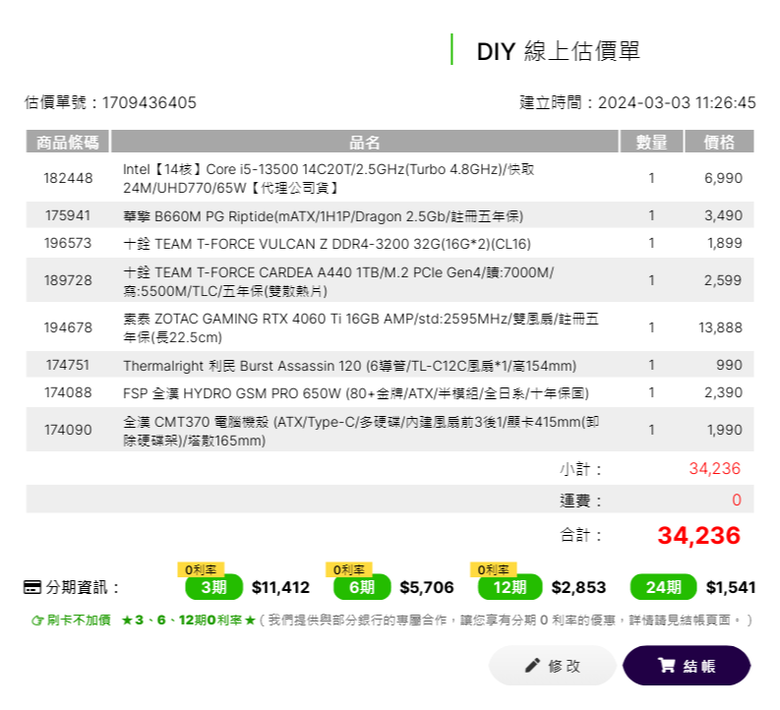Click product code 182448
Image resolution: width=780 pixels, height=710 pixels.
(x=68, y=178)
